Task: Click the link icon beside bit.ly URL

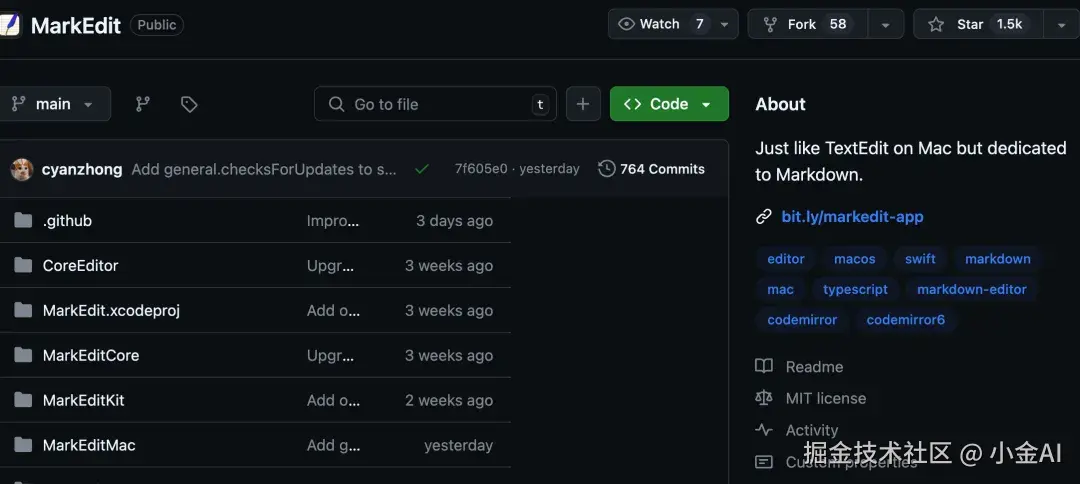Action: click(x=763, y=217)
